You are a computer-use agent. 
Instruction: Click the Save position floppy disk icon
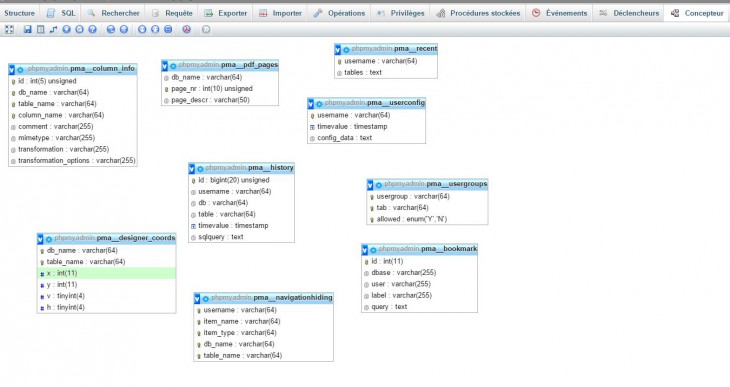[x=27, y=29]
